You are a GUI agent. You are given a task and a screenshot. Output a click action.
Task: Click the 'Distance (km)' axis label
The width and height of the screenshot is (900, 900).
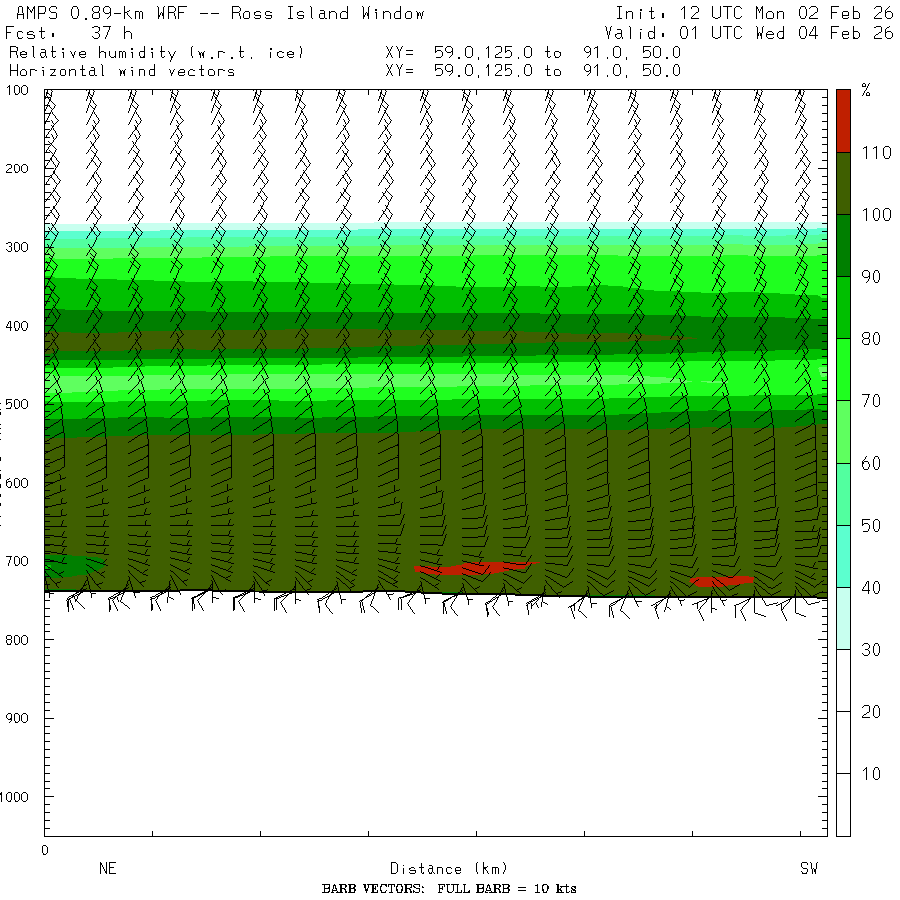pos(448,868)
